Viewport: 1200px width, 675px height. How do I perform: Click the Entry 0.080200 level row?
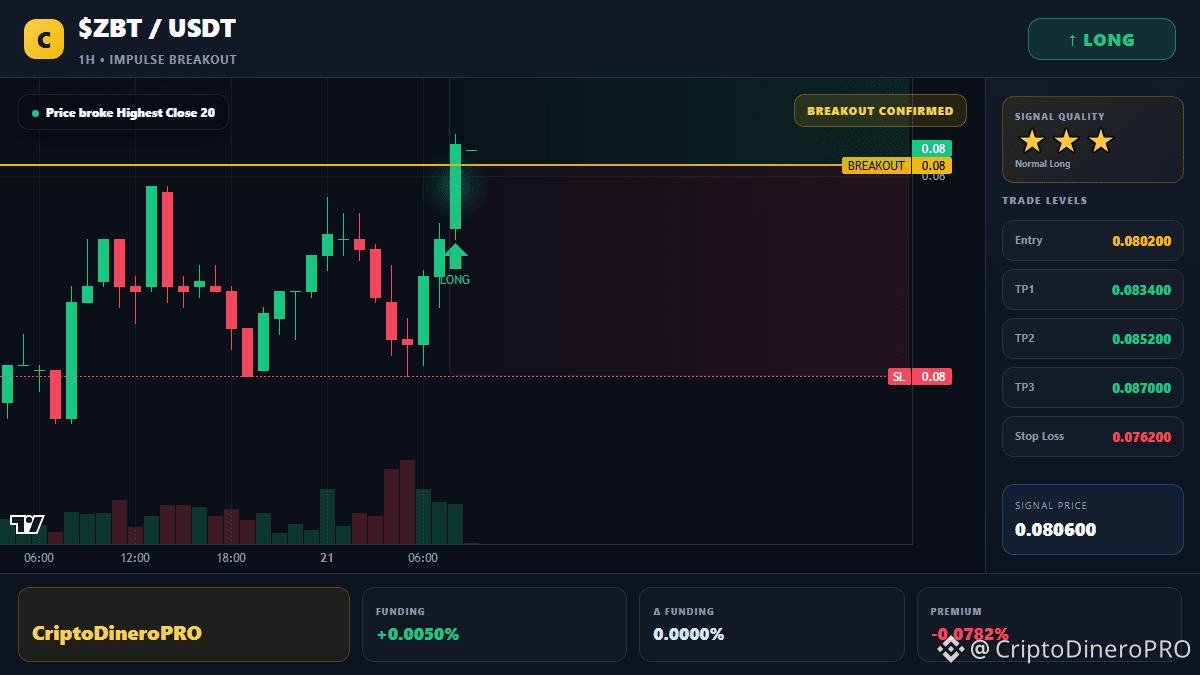1093,241
